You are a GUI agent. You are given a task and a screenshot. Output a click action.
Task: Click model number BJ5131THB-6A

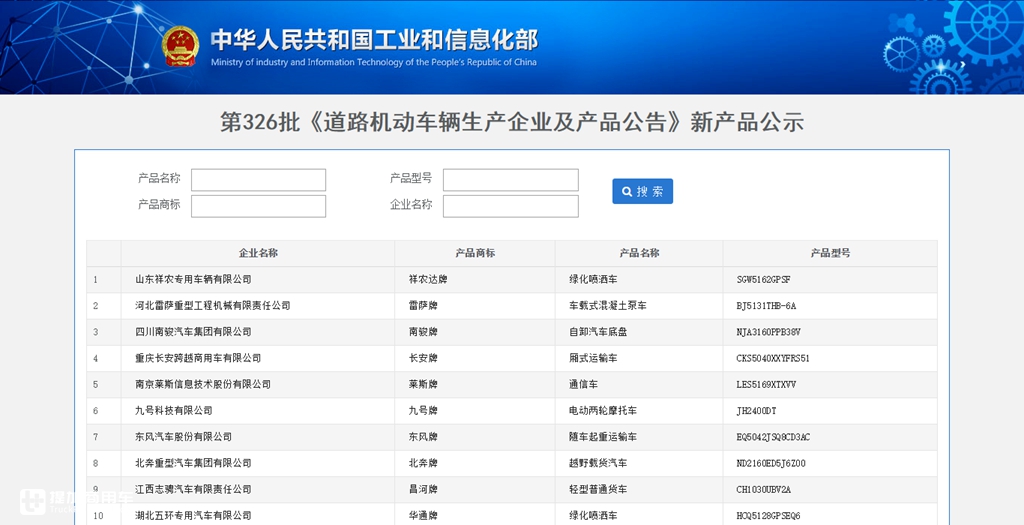point(767,306)
